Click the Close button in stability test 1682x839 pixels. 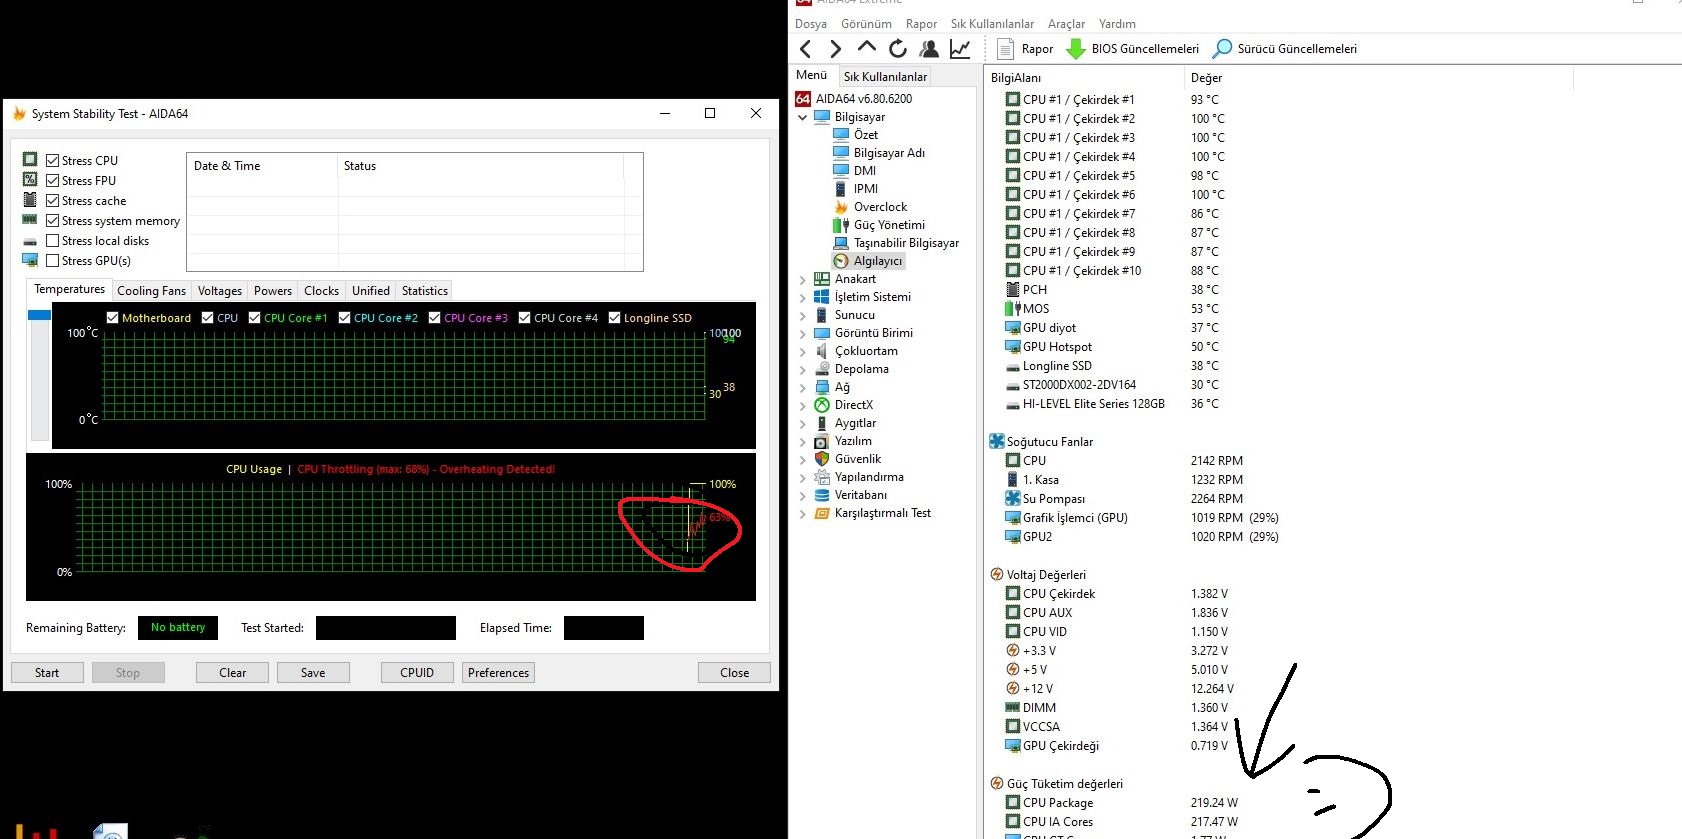pos(734,673)
